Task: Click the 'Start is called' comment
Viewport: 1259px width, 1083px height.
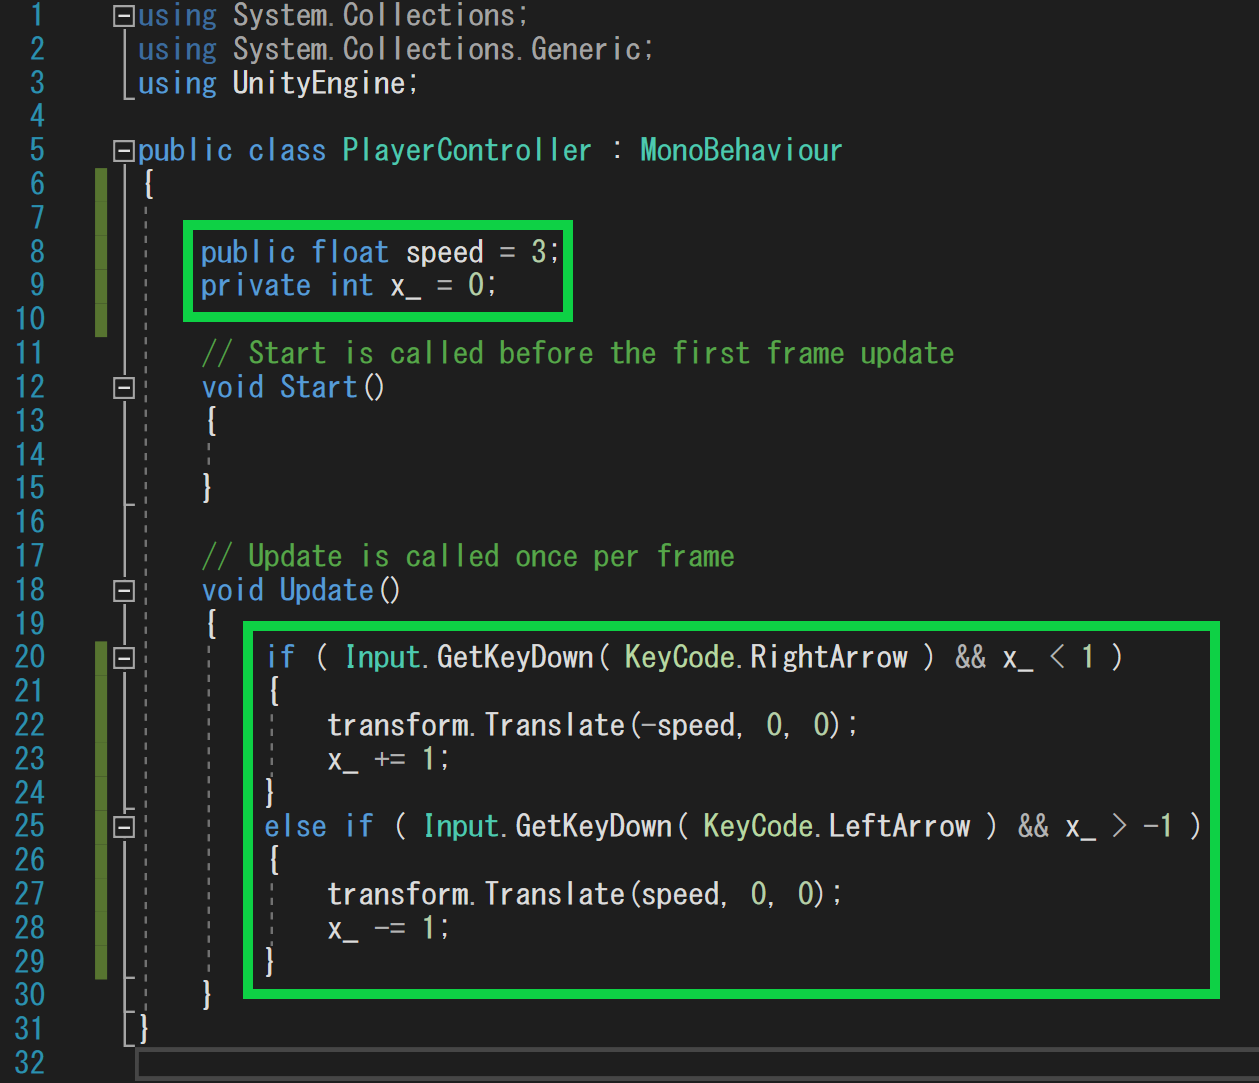Action: (x=577, y=353)
